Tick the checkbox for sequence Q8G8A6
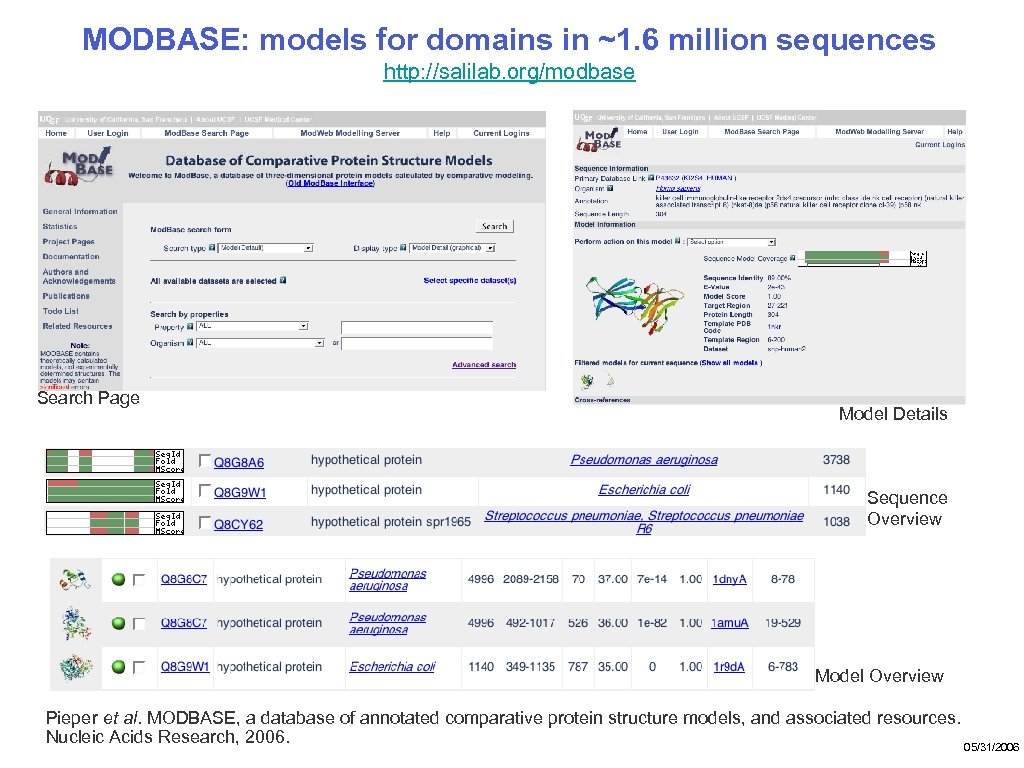1024x768 pixels. [204, 461]
